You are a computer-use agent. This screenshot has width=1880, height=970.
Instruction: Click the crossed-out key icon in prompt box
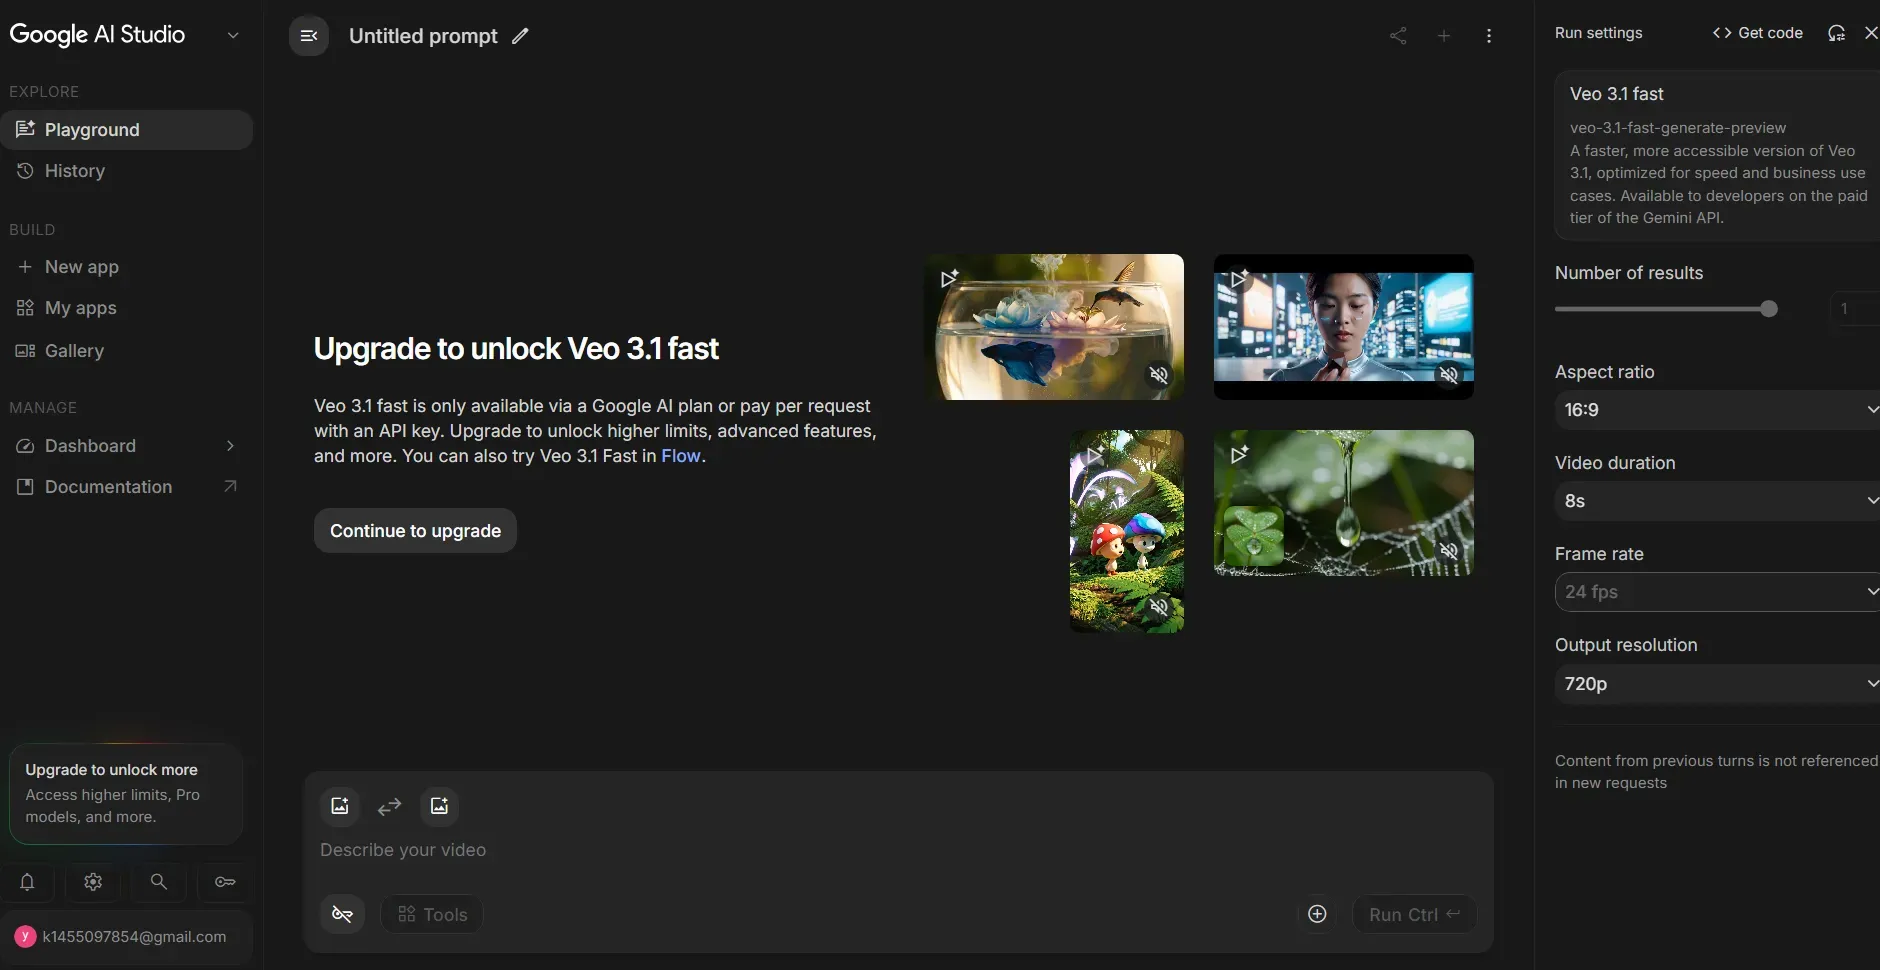342,914
